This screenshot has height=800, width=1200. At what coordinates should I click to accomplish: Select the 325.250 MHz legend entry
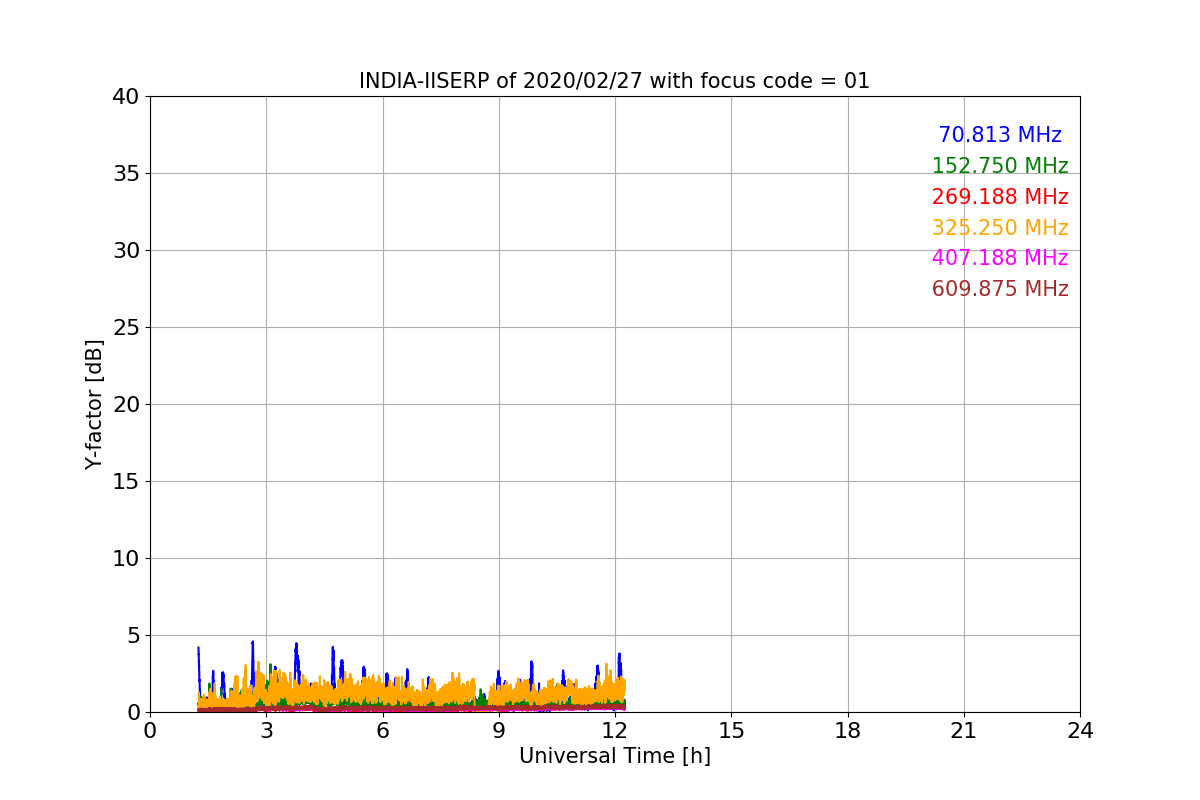(1000, 228)
